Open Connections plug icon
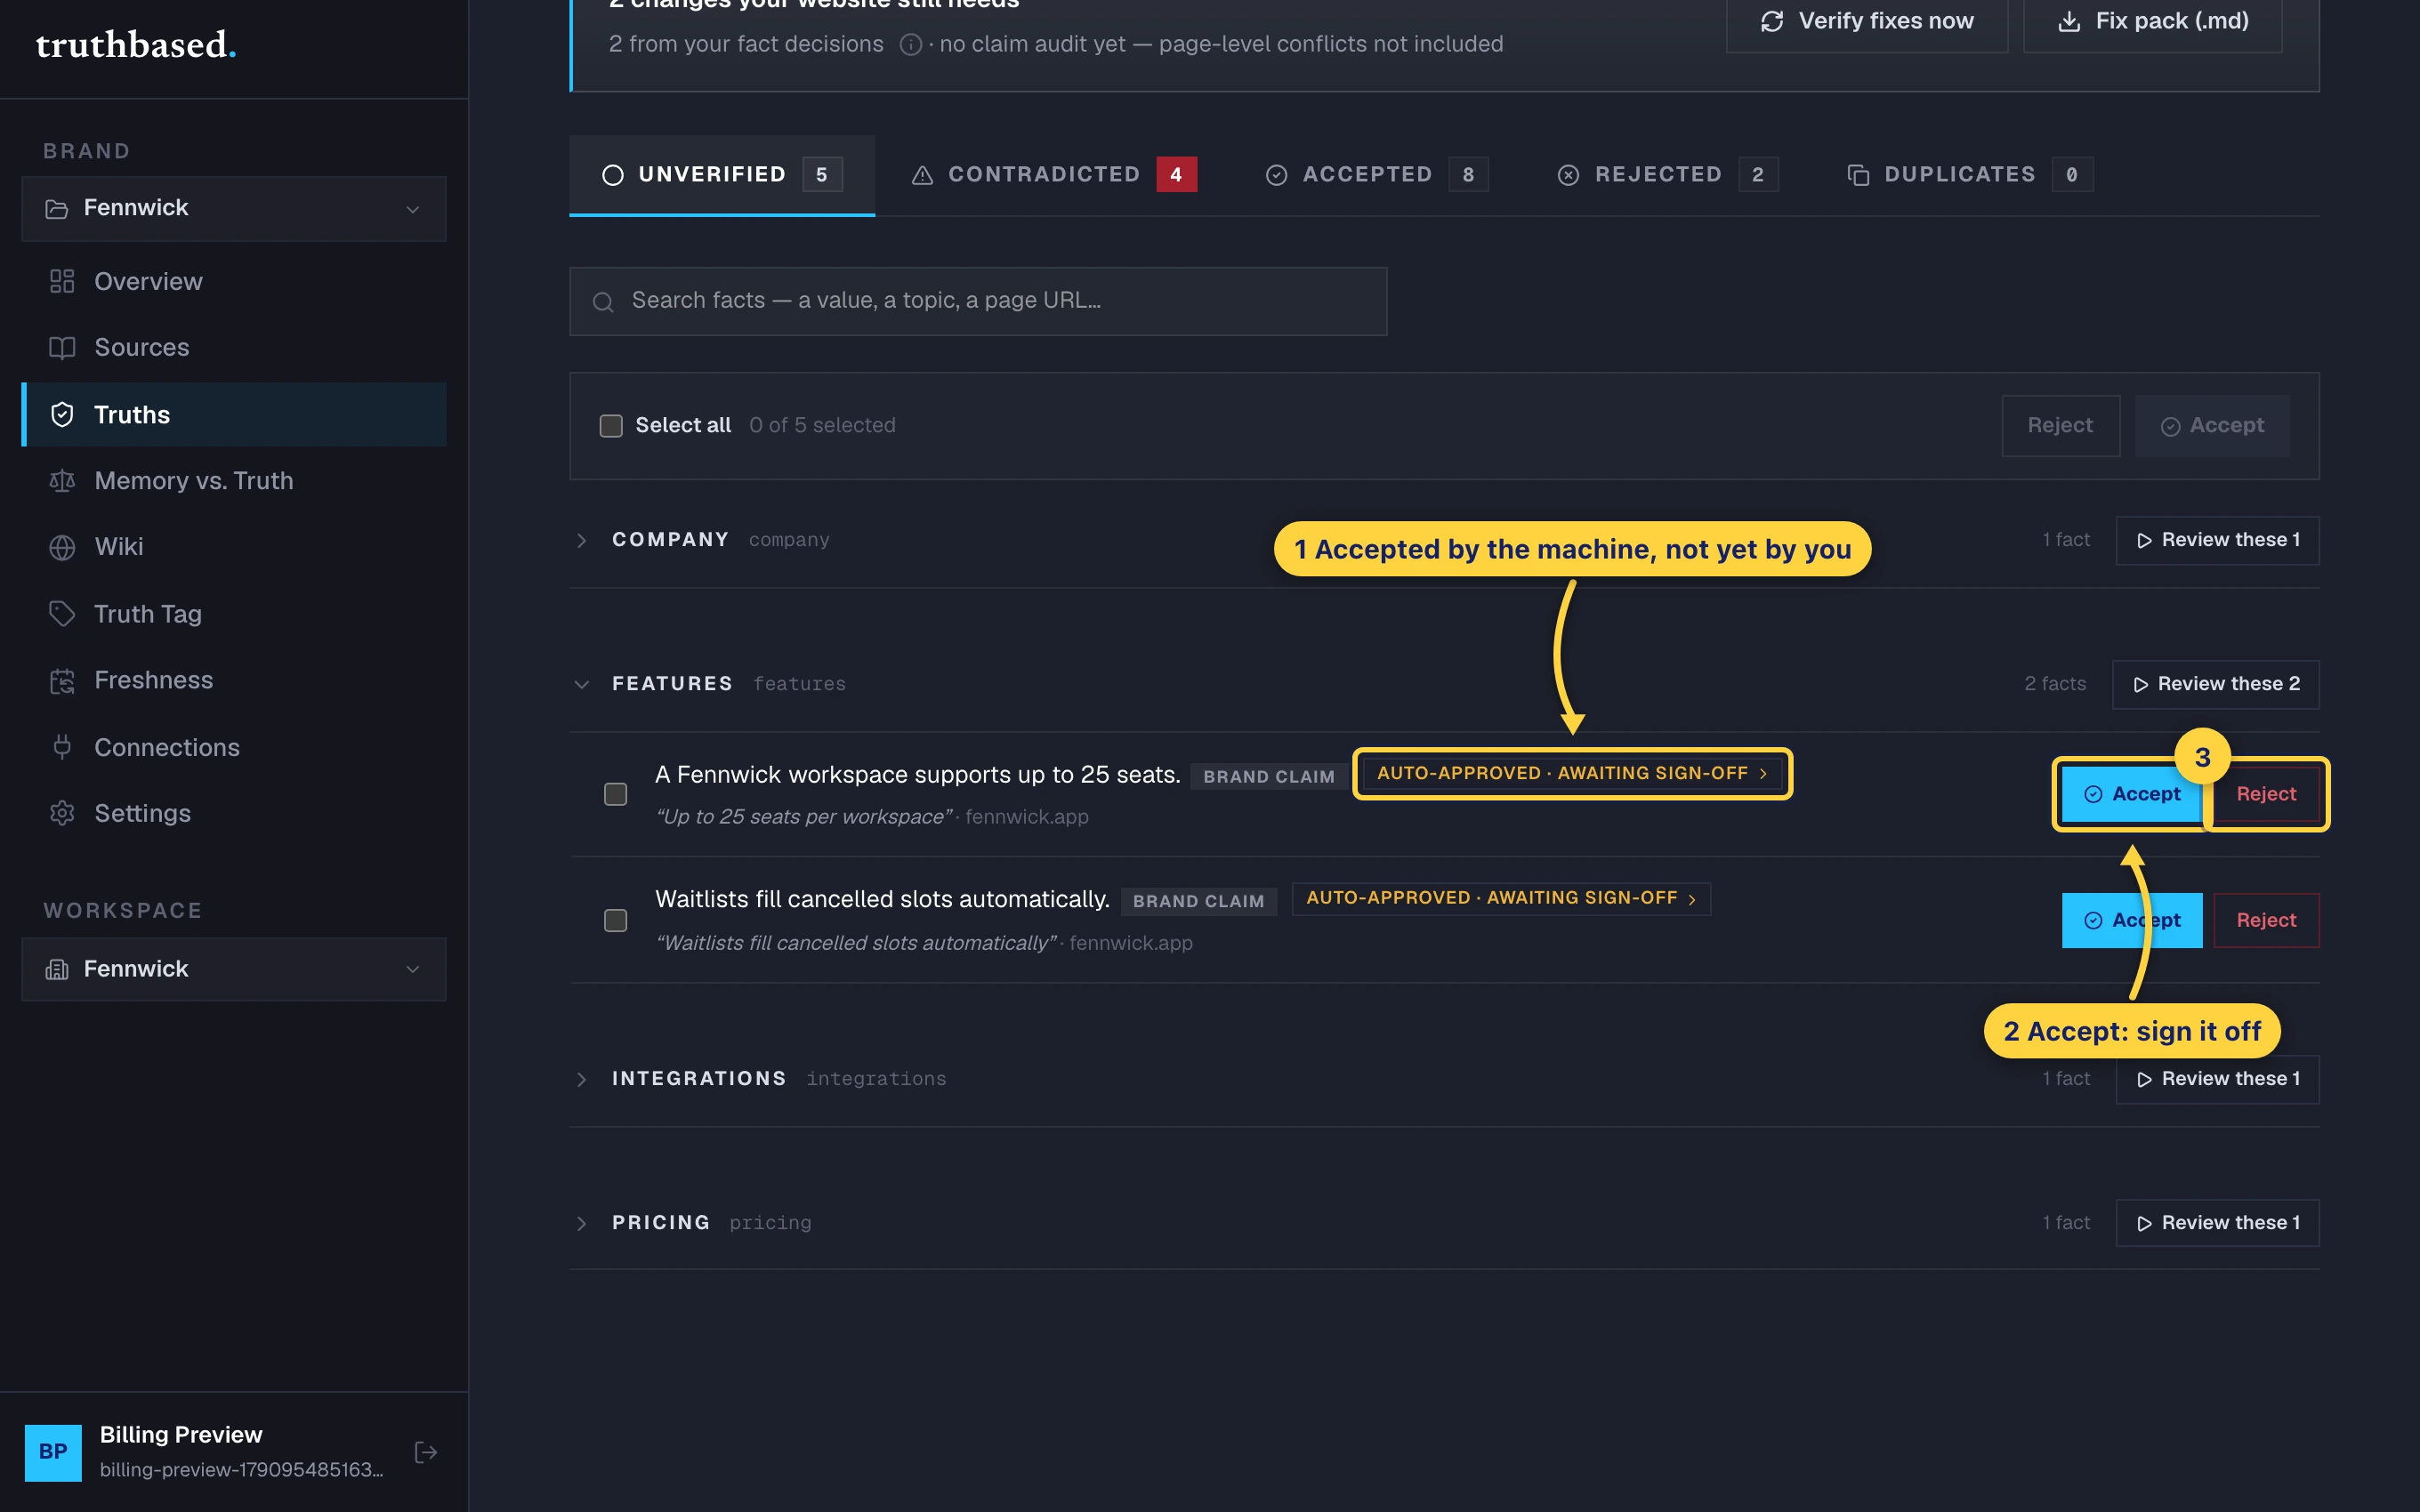Viewport: 2420px width, 1512px height. tap(62, 747)
